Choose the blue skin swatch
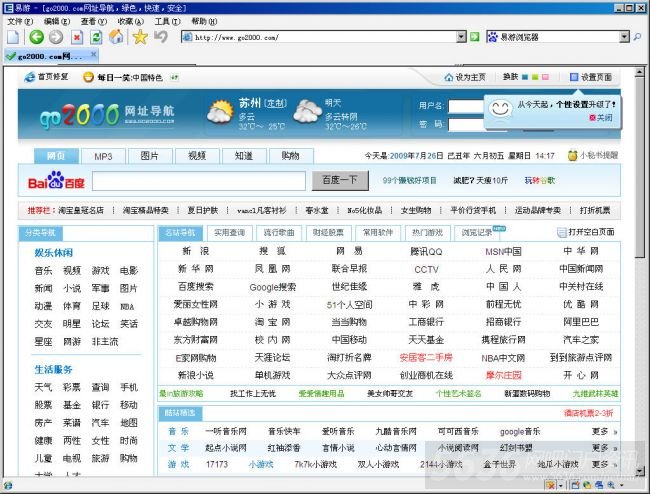 (x=525, y=77)
